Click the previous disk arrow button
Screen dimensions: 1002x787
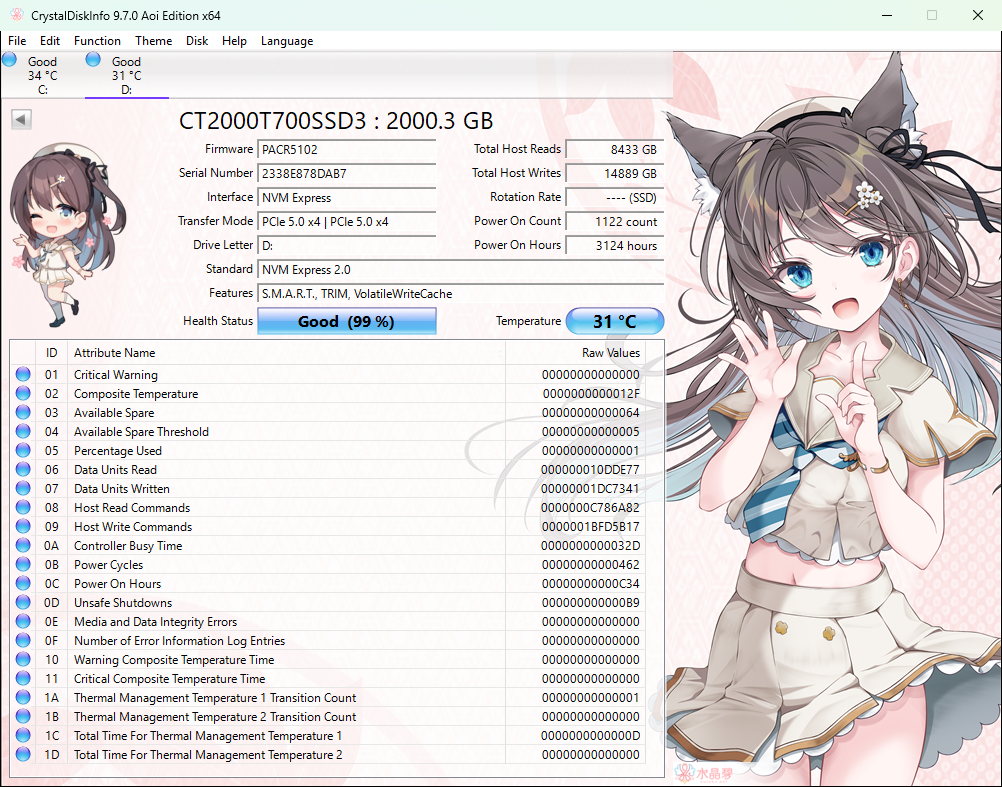(21, 119)
